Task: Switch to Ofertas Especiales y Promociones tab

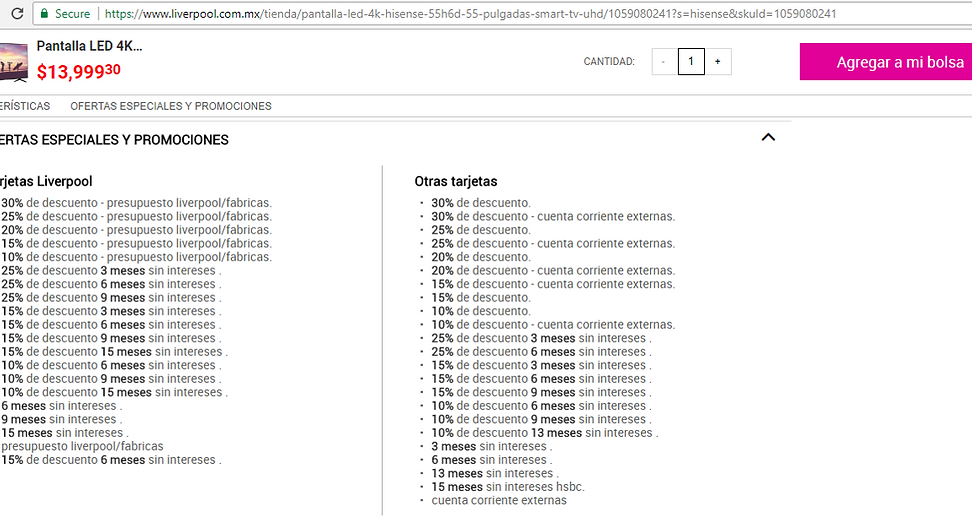Action: click(x=170, y=106)
